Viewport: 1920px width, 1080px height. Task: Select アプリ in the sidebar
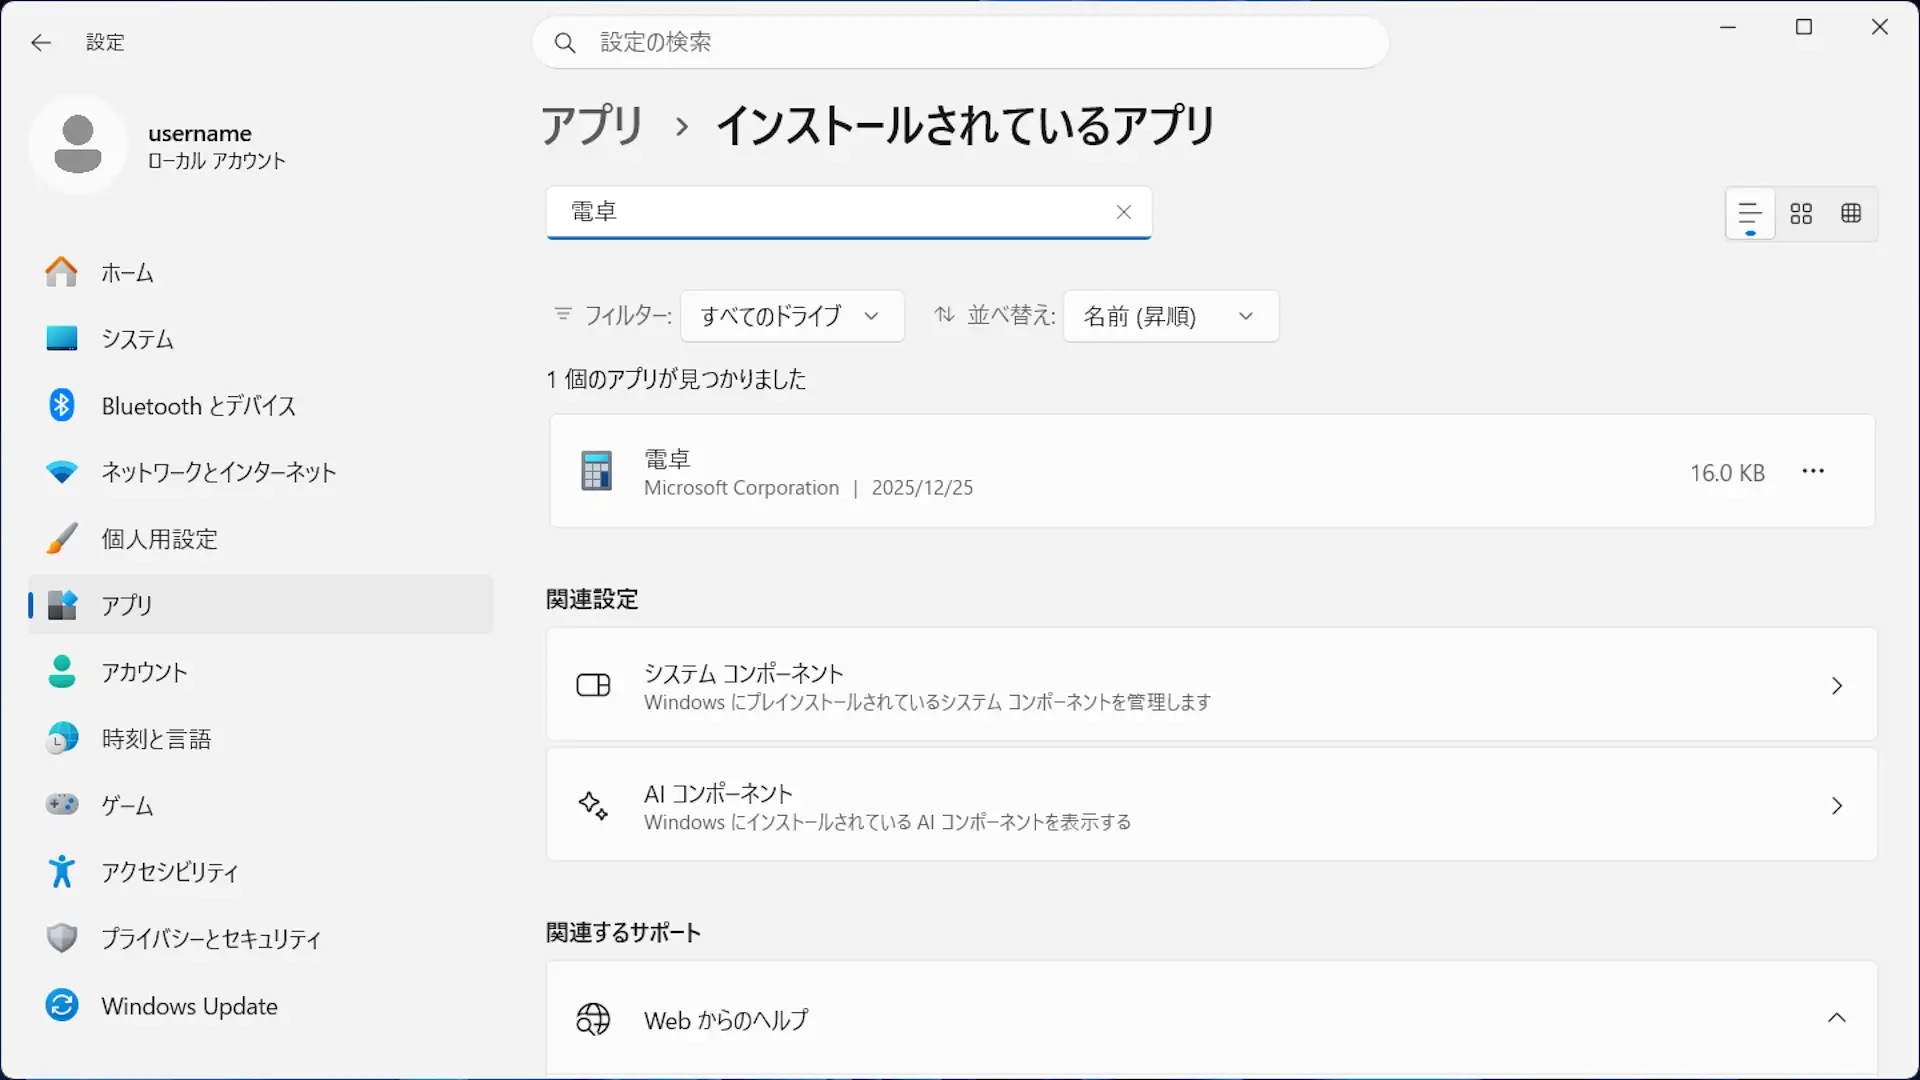click(x=261, y=605)
